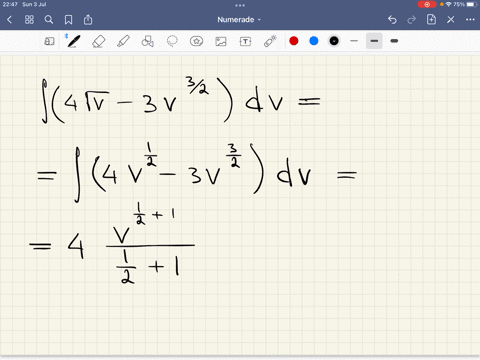The image size is (480, 360).
Task: Select the Shapes tool
Action: [147, 41]
